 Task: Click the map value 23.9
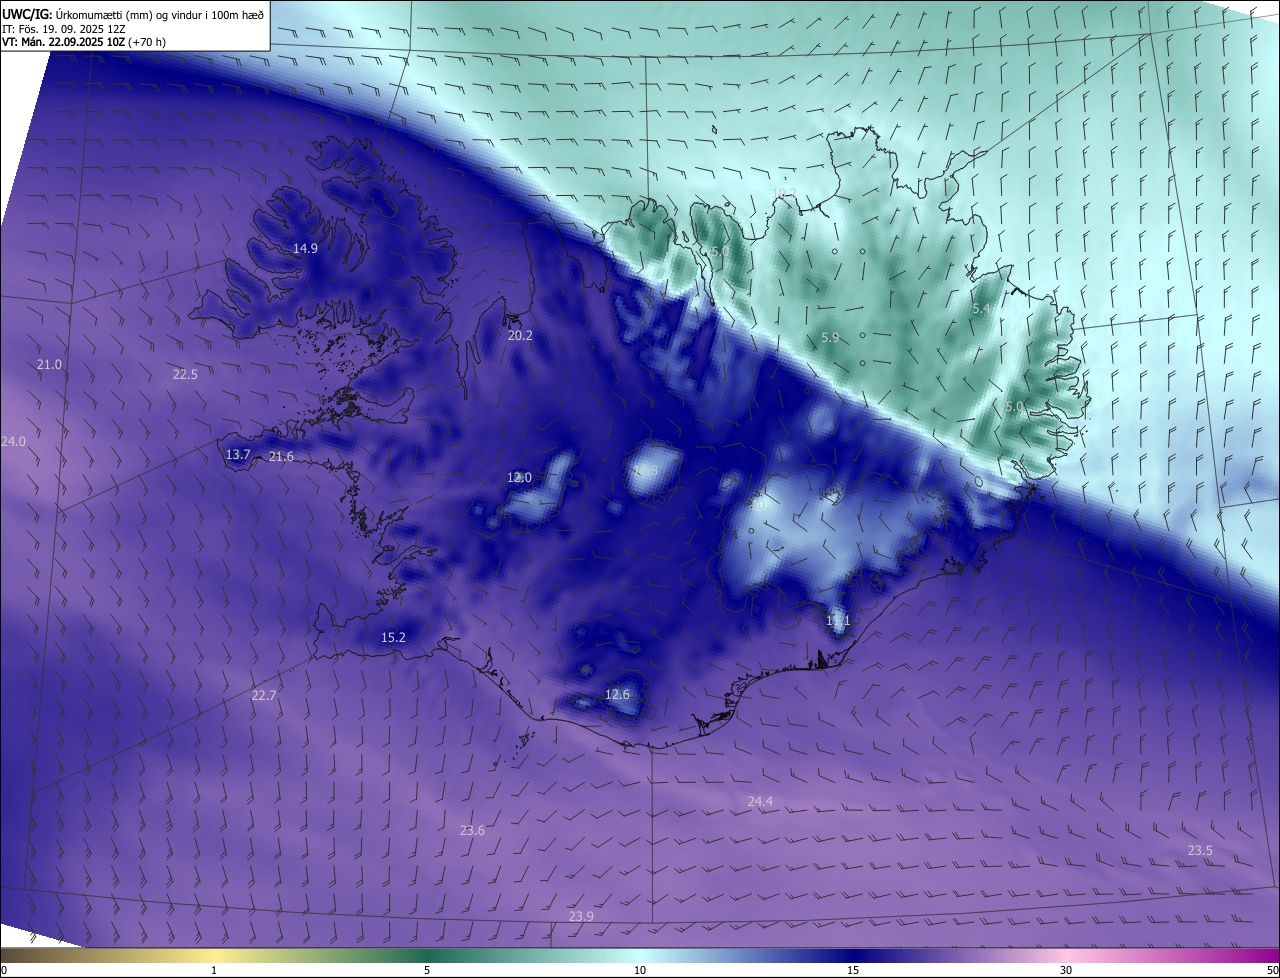(x=581, y=917)
